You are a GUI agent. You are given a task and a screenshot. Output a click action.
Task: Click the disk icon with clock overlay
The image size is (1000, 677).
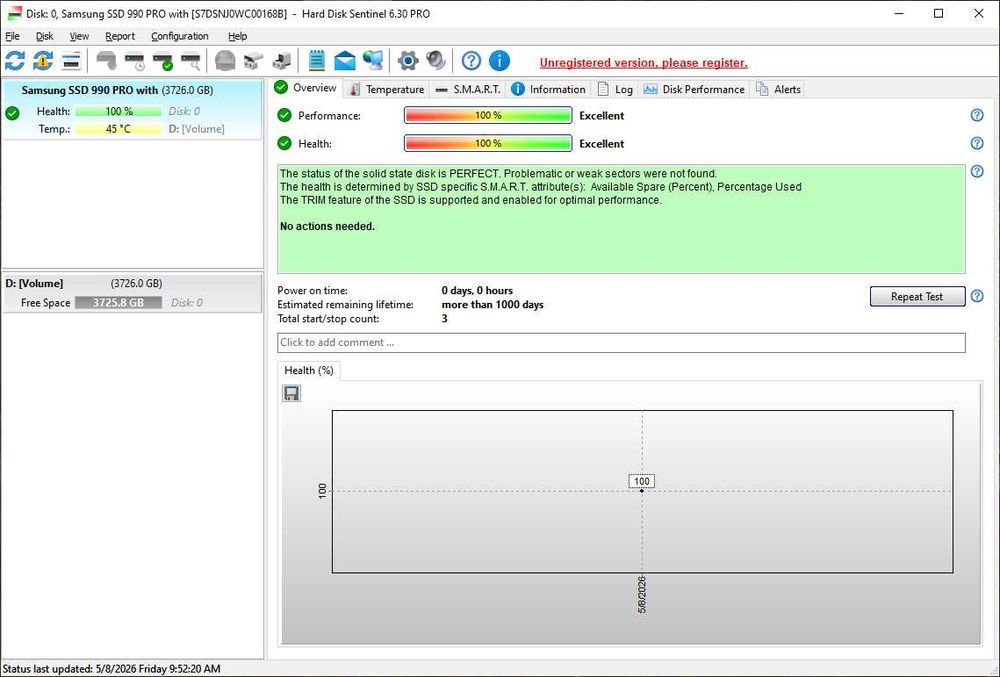click(135, 61)
